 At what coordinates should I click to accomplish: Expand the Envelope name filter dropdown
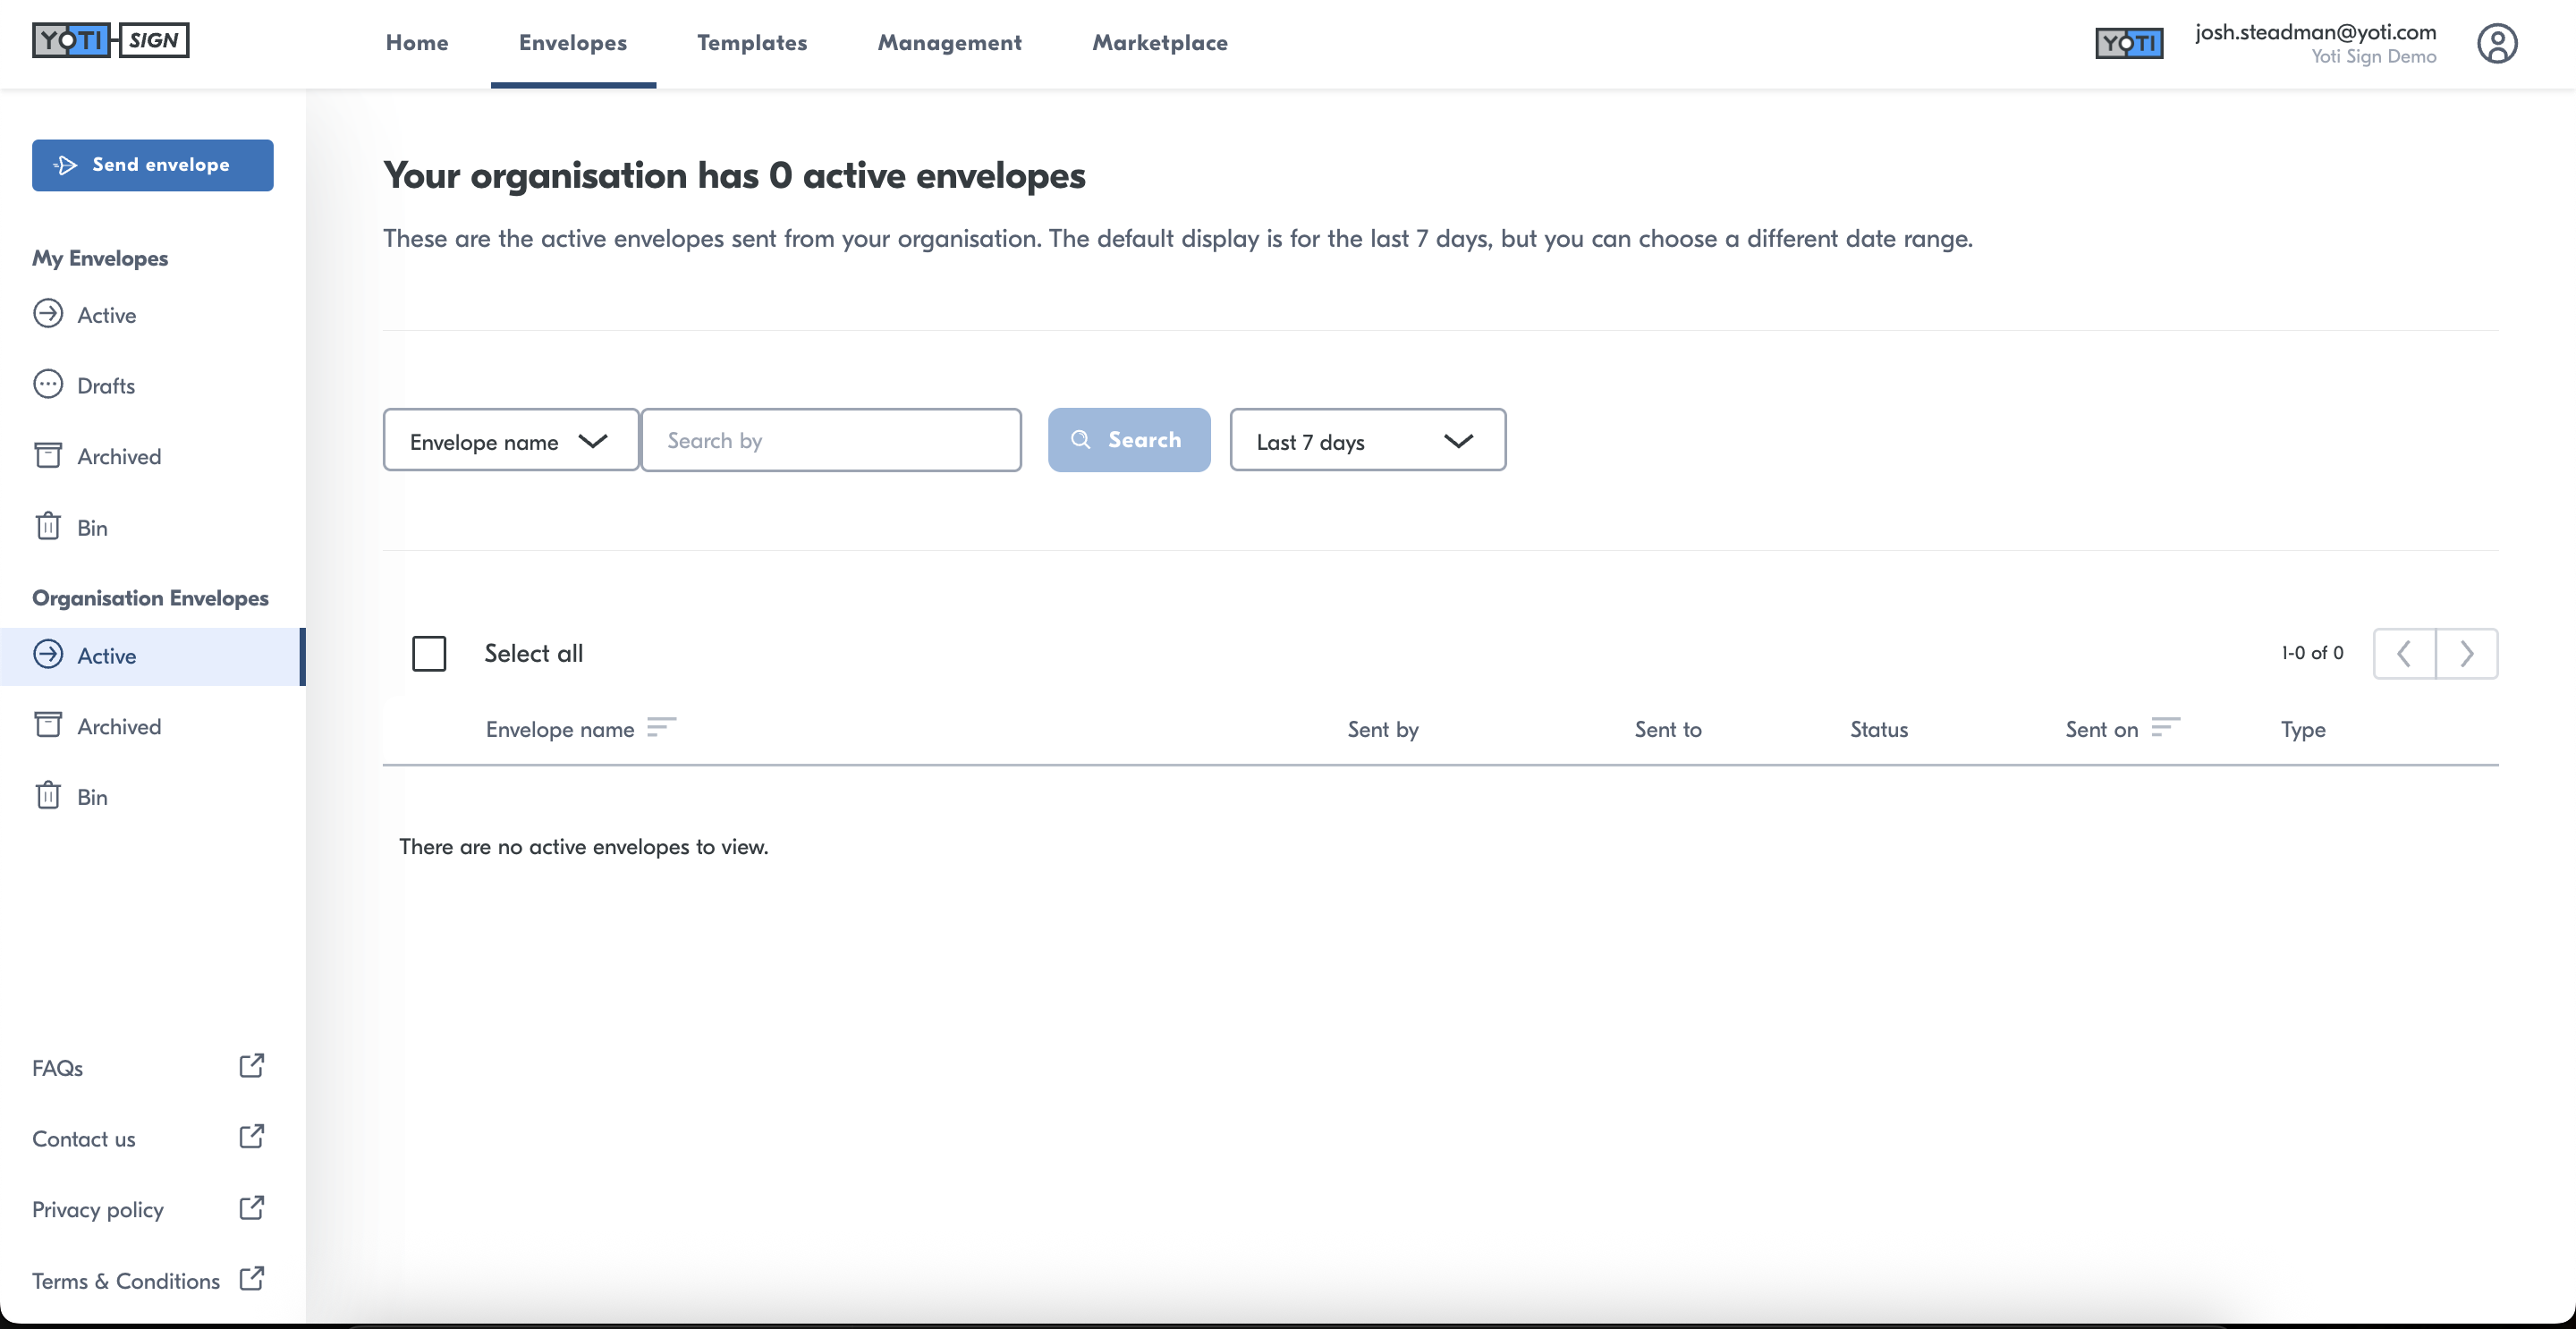pos(510,440)
